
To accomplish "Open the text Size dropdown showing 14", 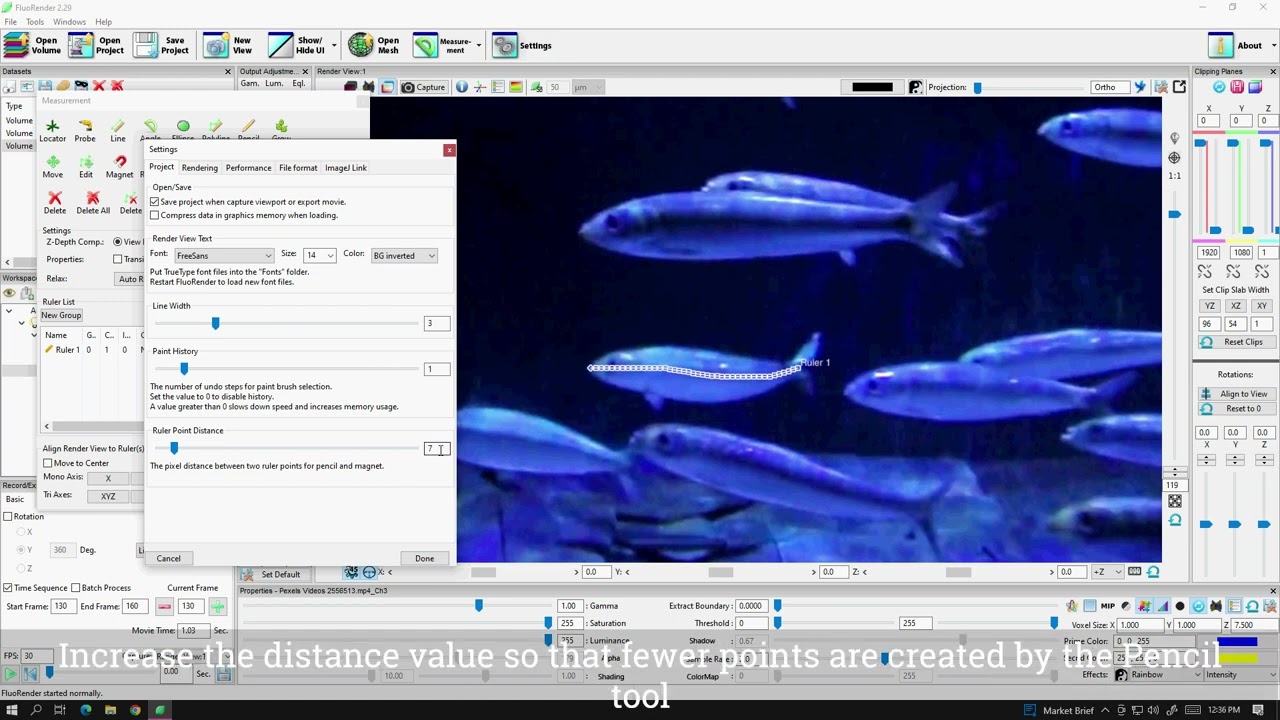I will click(x=320, y=256).
